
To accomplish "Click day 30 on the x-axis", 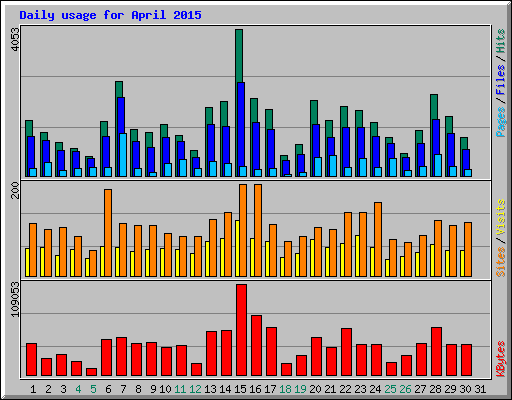I will 465,389.
